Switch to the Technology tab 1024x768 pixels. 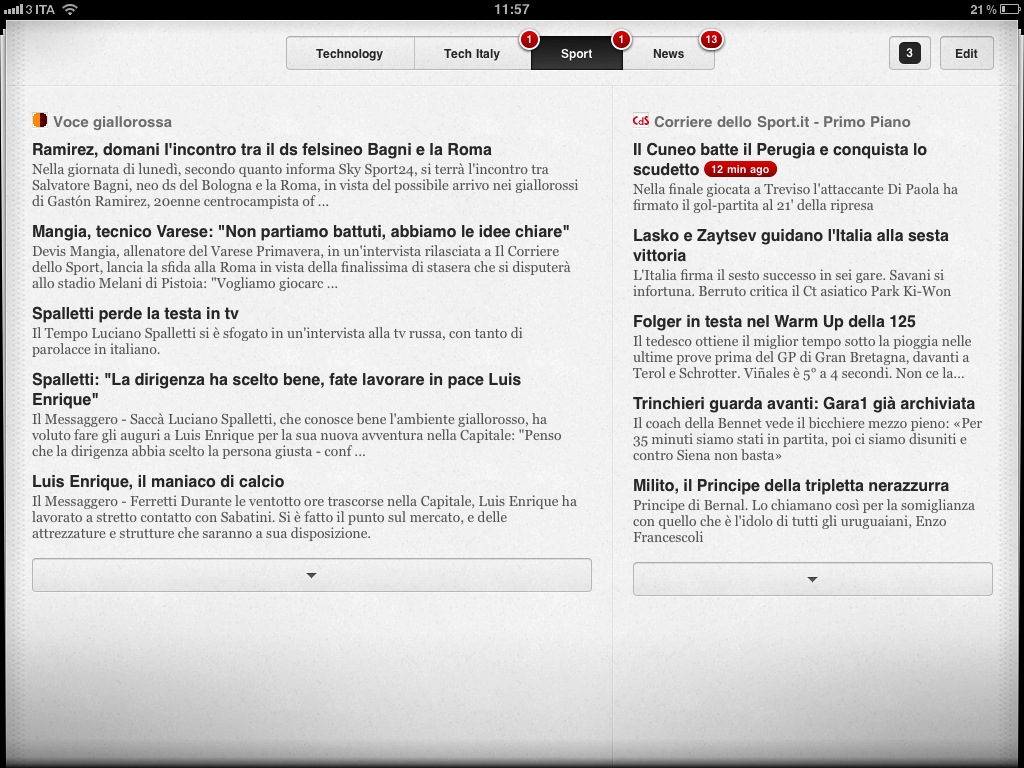pos(350,54)
